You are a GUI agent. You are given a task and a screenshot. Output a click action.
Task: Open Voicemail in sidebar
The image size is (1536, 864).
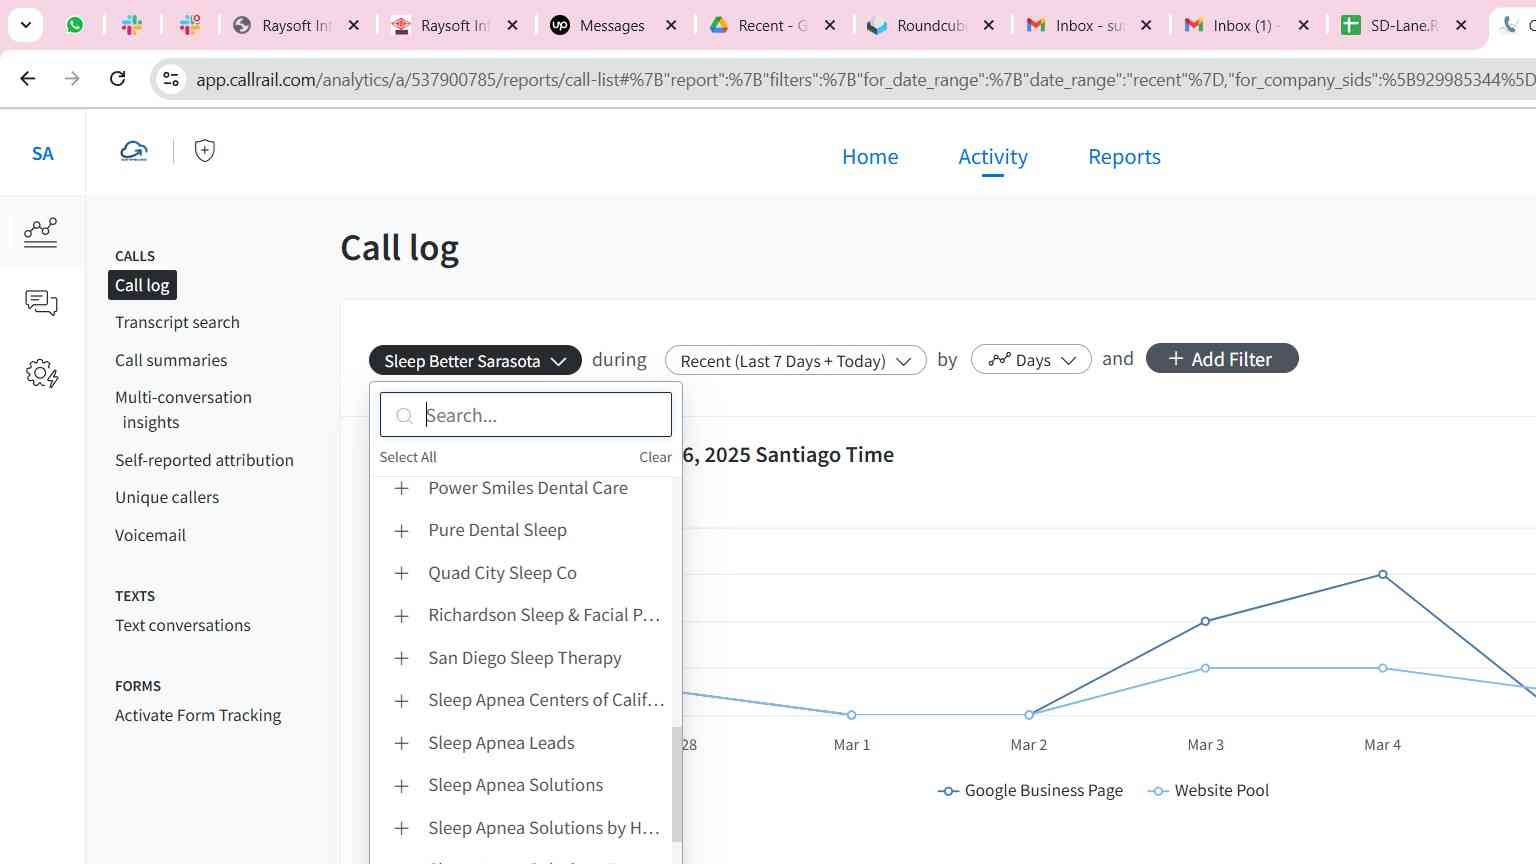[150, 535]
